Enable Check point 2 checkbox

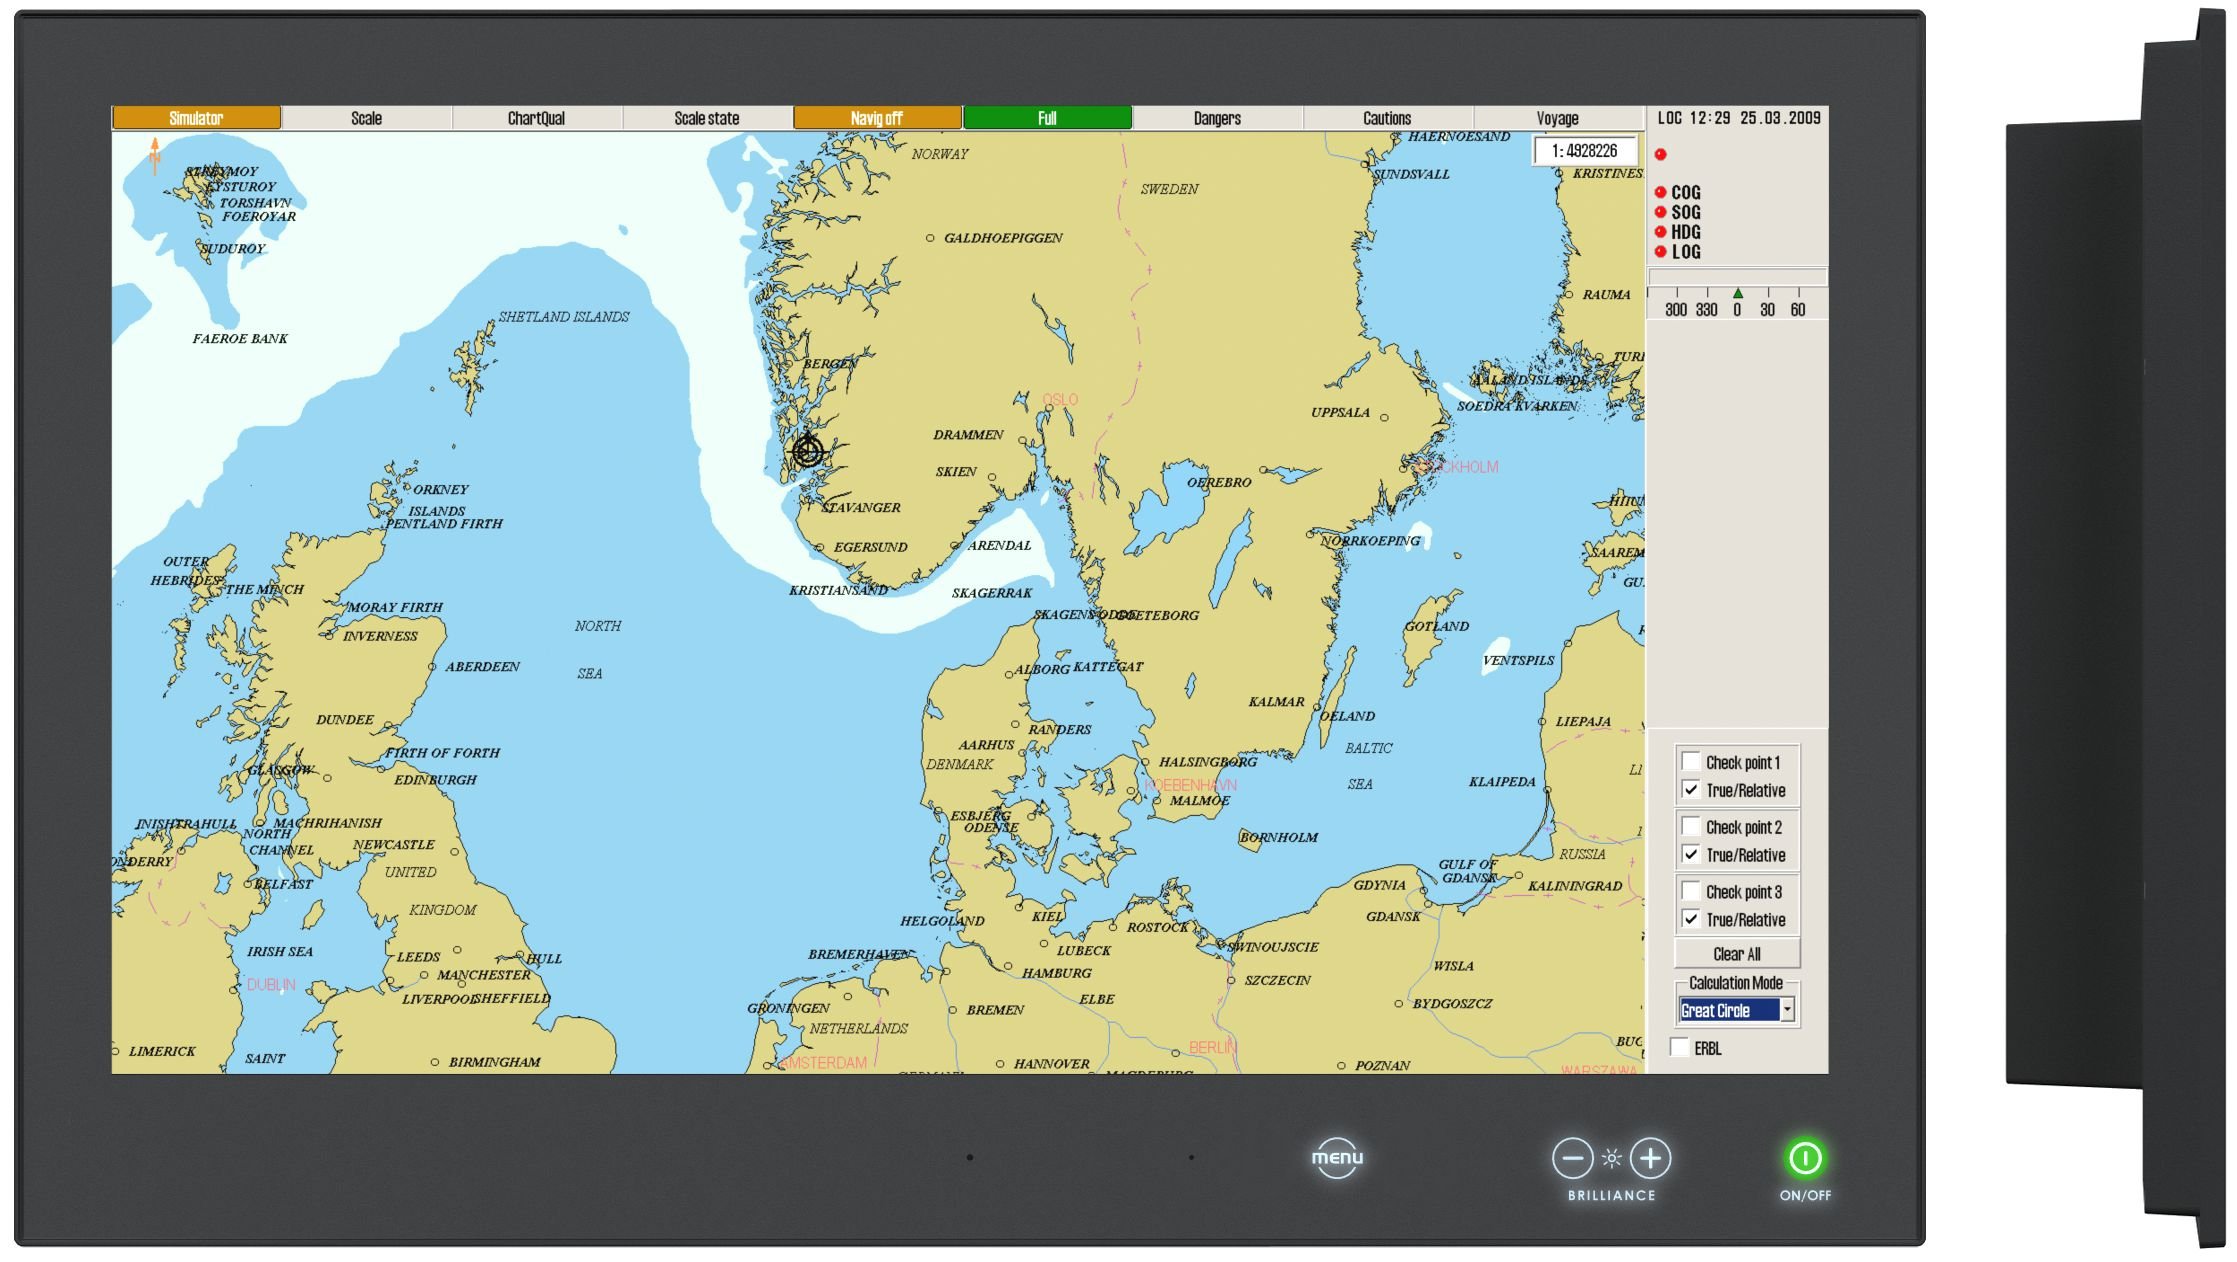point(1691,826)
